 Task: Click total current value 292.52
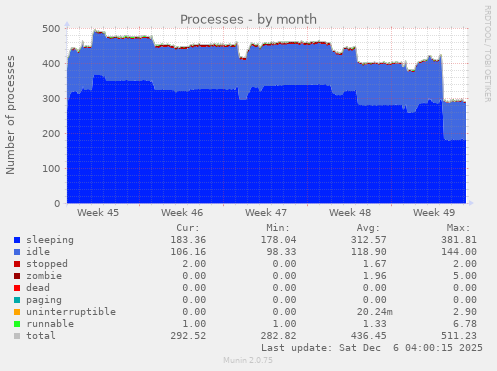click(x=188, y=336)
